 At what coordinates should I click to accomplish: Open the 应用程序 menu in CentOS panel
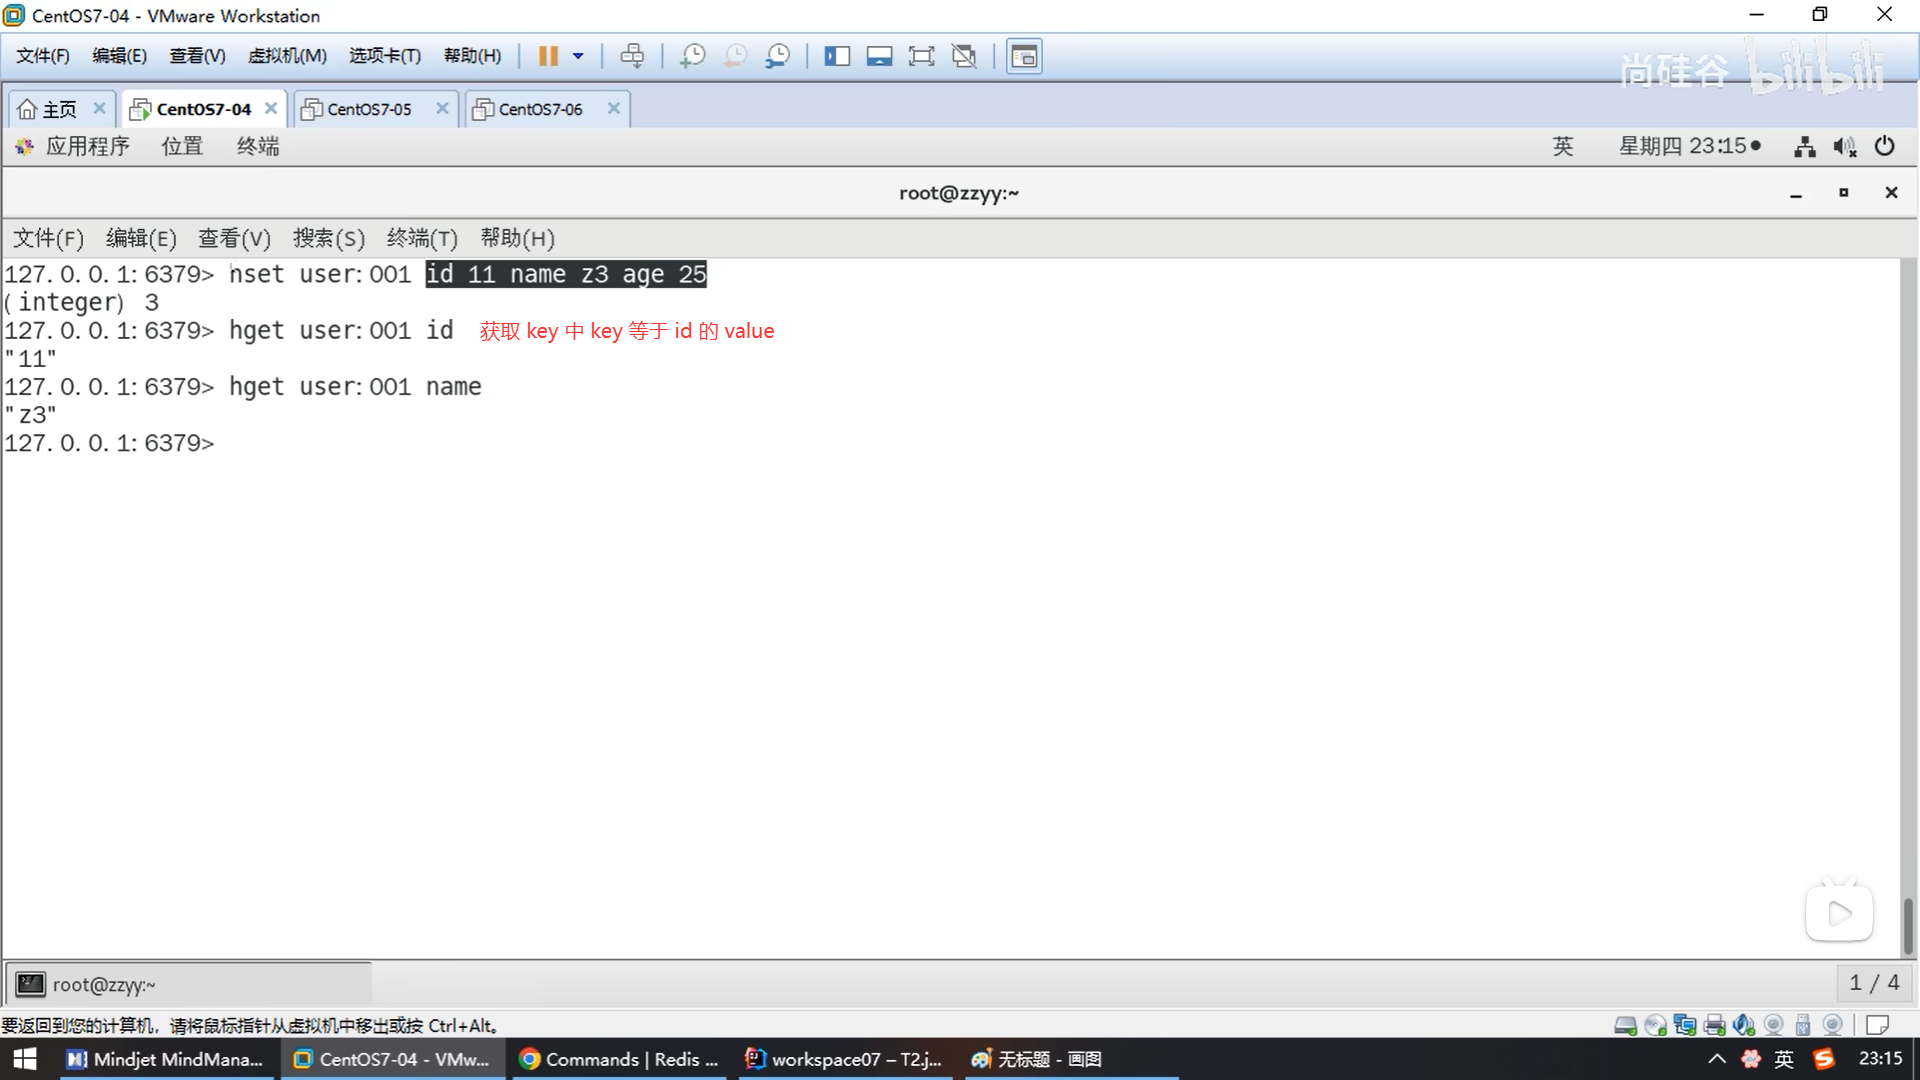tap(87, 146)
